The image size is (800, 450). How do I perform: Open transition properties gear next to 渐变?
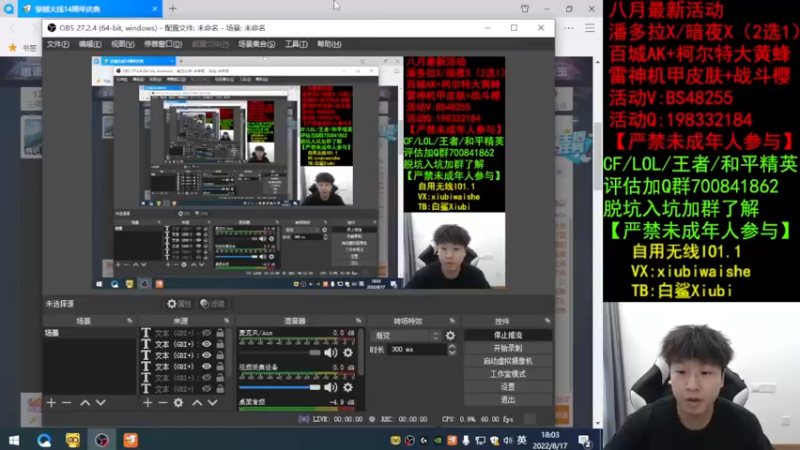[450, 336]
